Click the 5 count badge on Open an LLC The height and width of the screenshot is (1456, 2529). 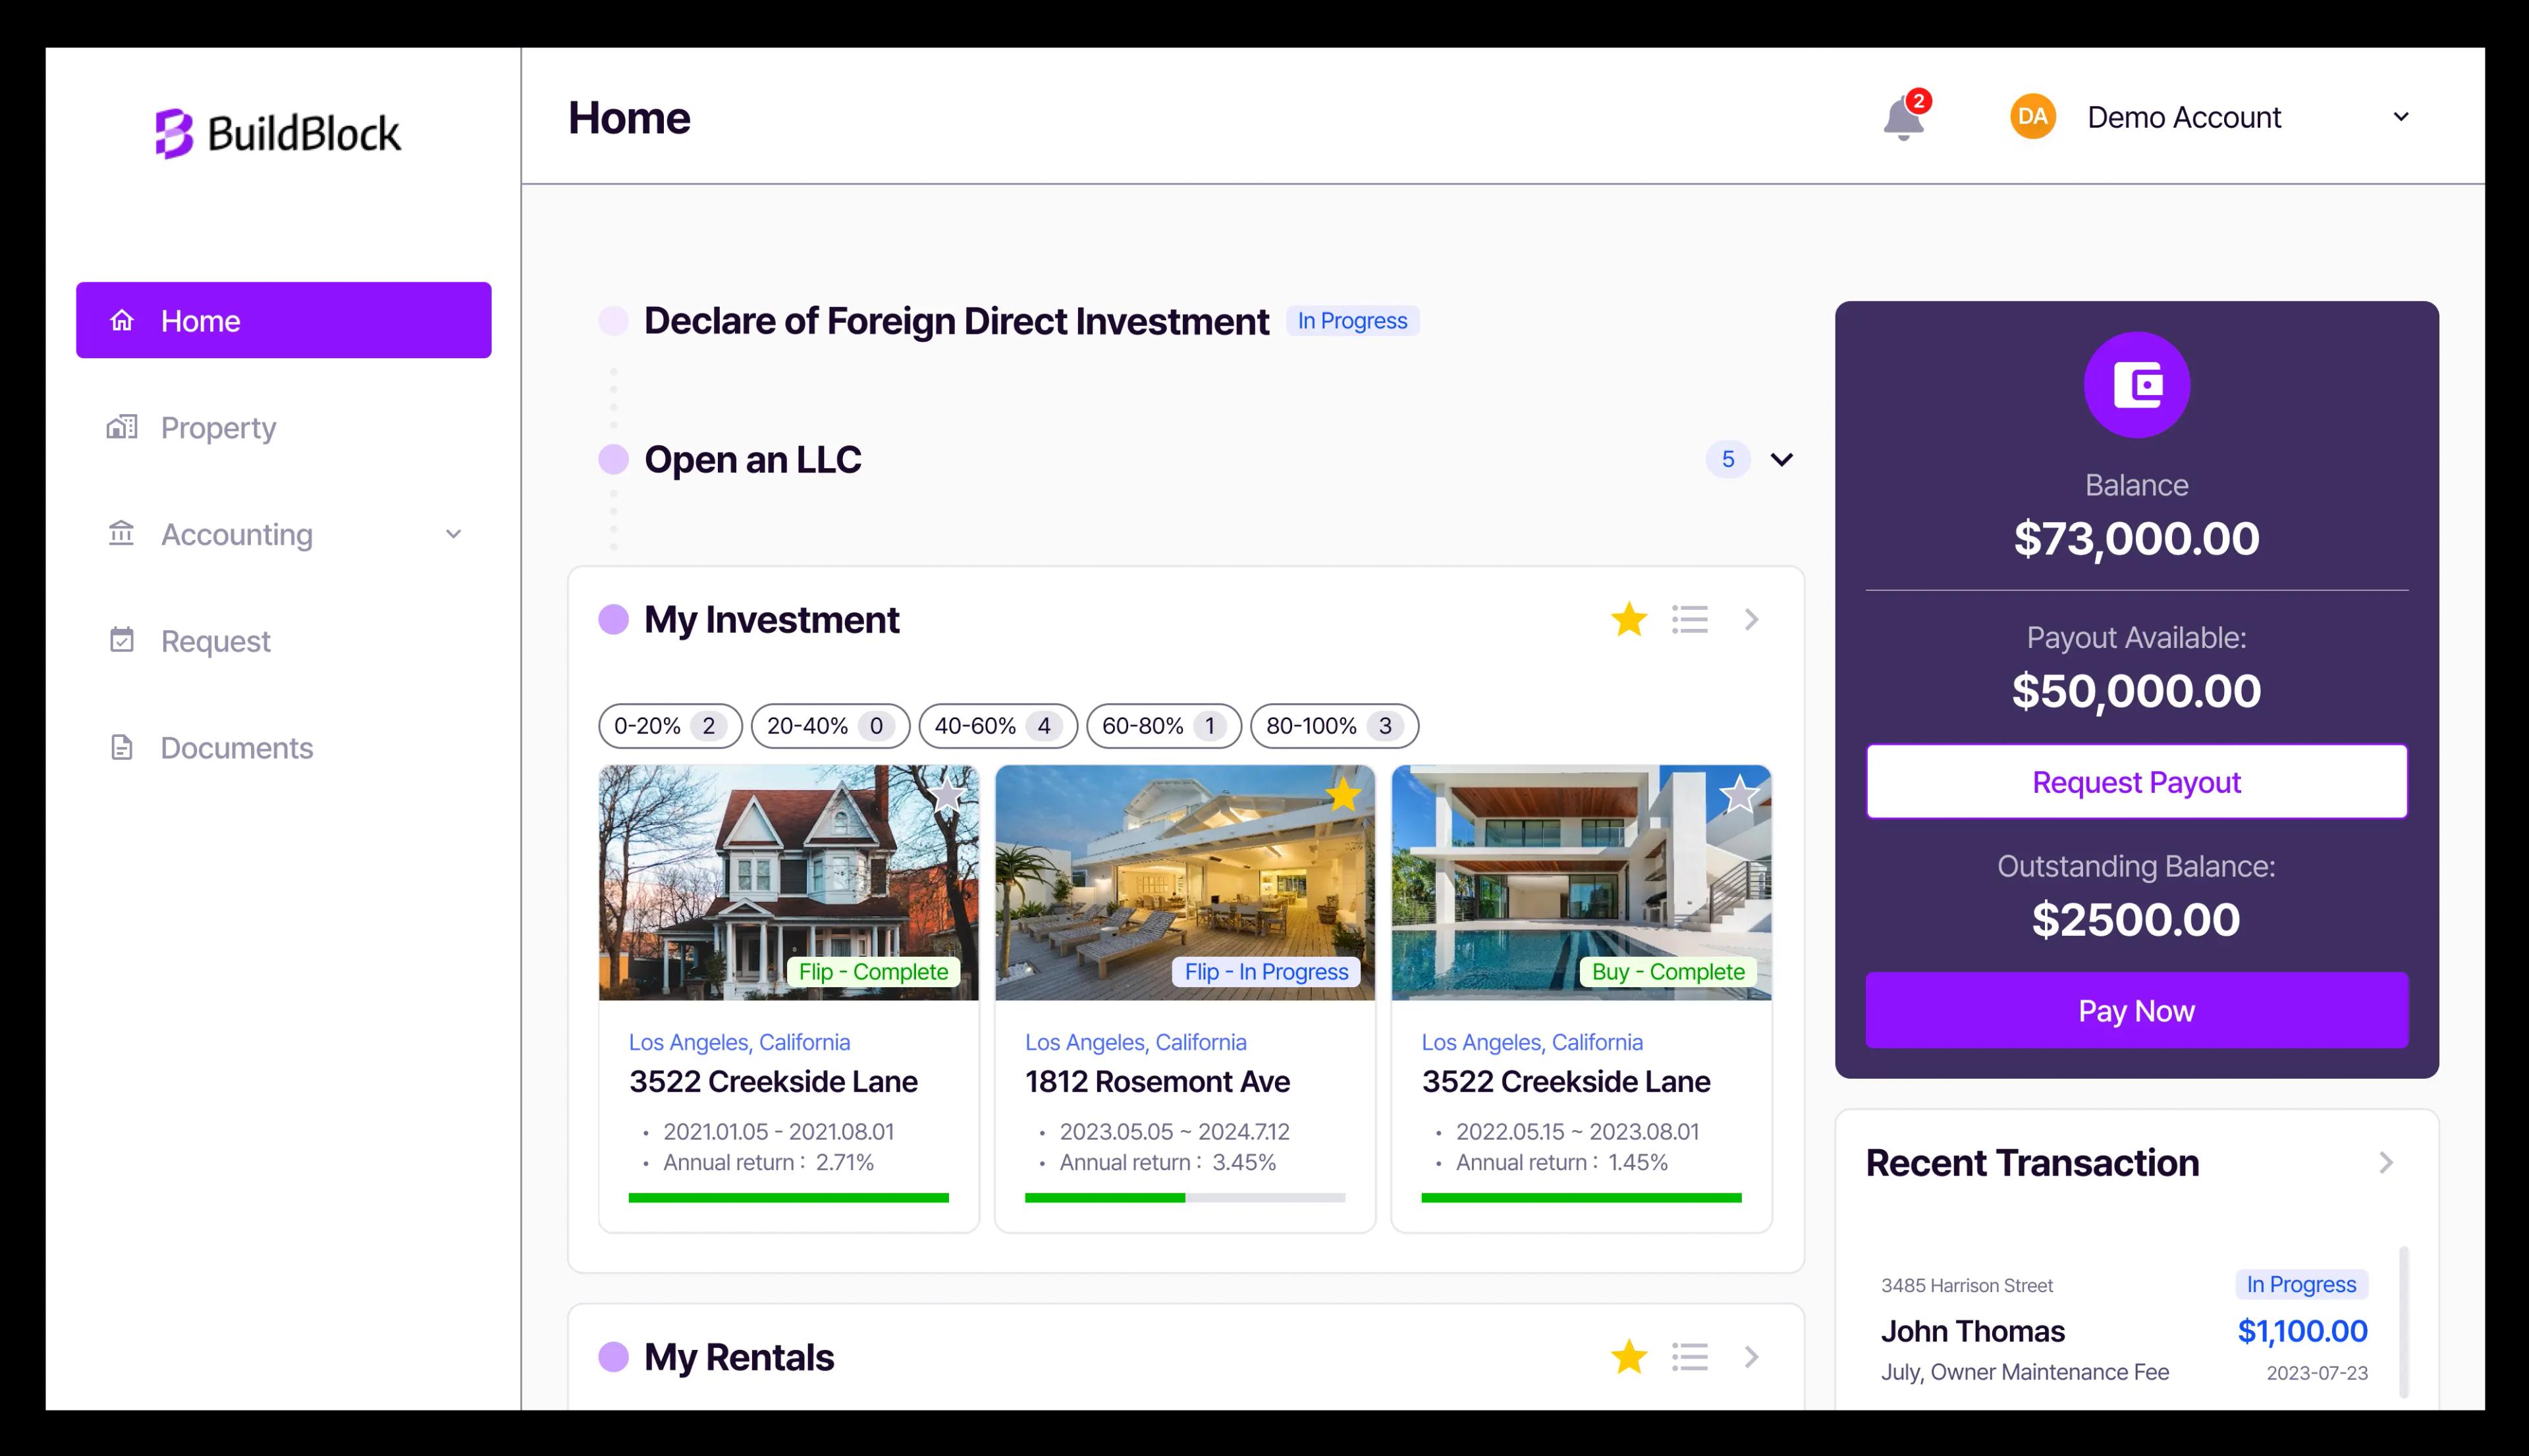[1727, 459]
